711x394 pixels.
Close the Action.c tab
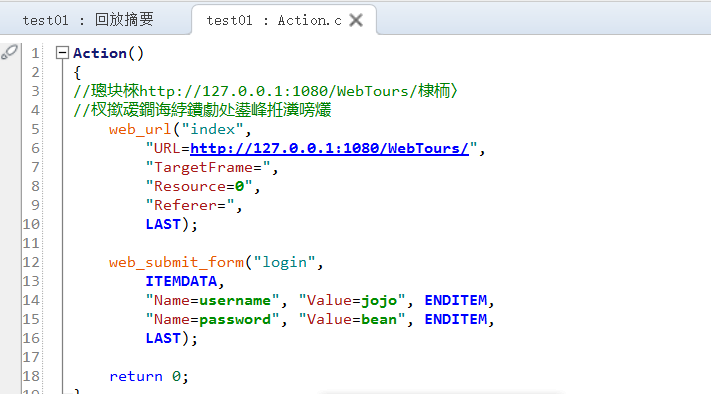pos(356,20)
